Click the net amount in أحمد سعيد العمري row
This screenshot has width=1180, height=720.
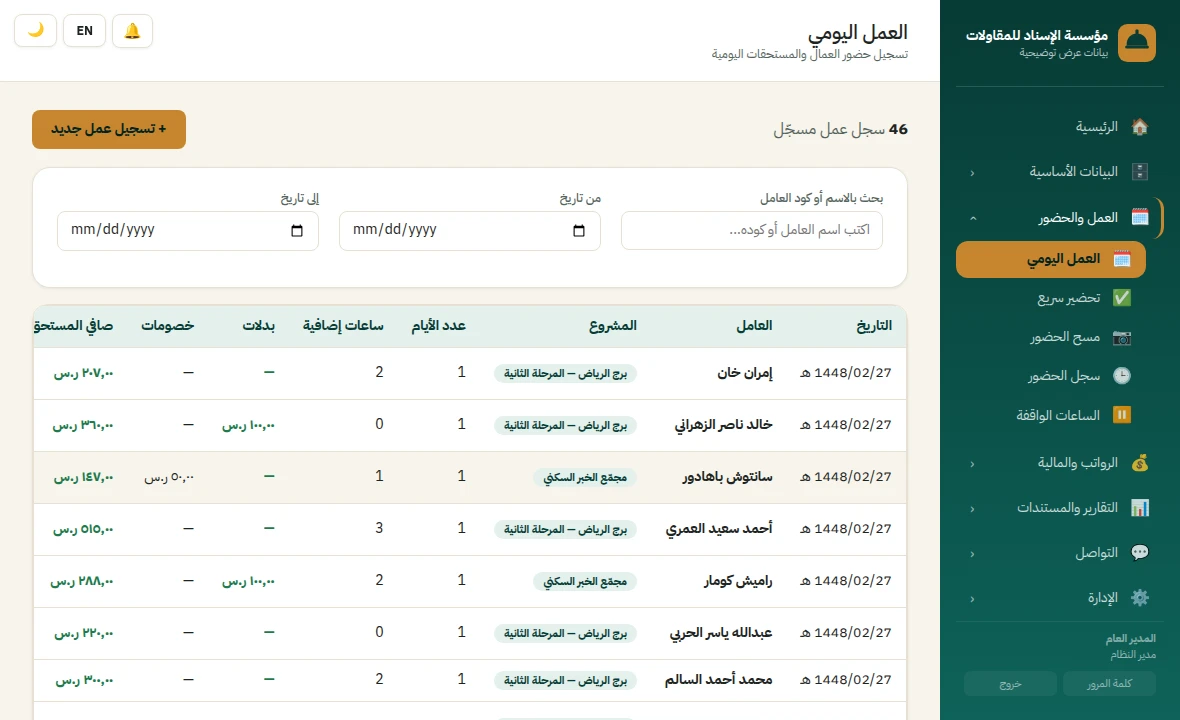[x=84, y=530]
